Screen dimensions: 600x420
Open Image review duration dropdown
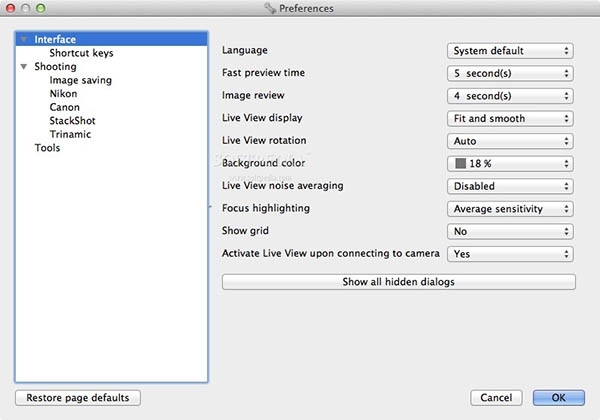click(x=509, y=96)
